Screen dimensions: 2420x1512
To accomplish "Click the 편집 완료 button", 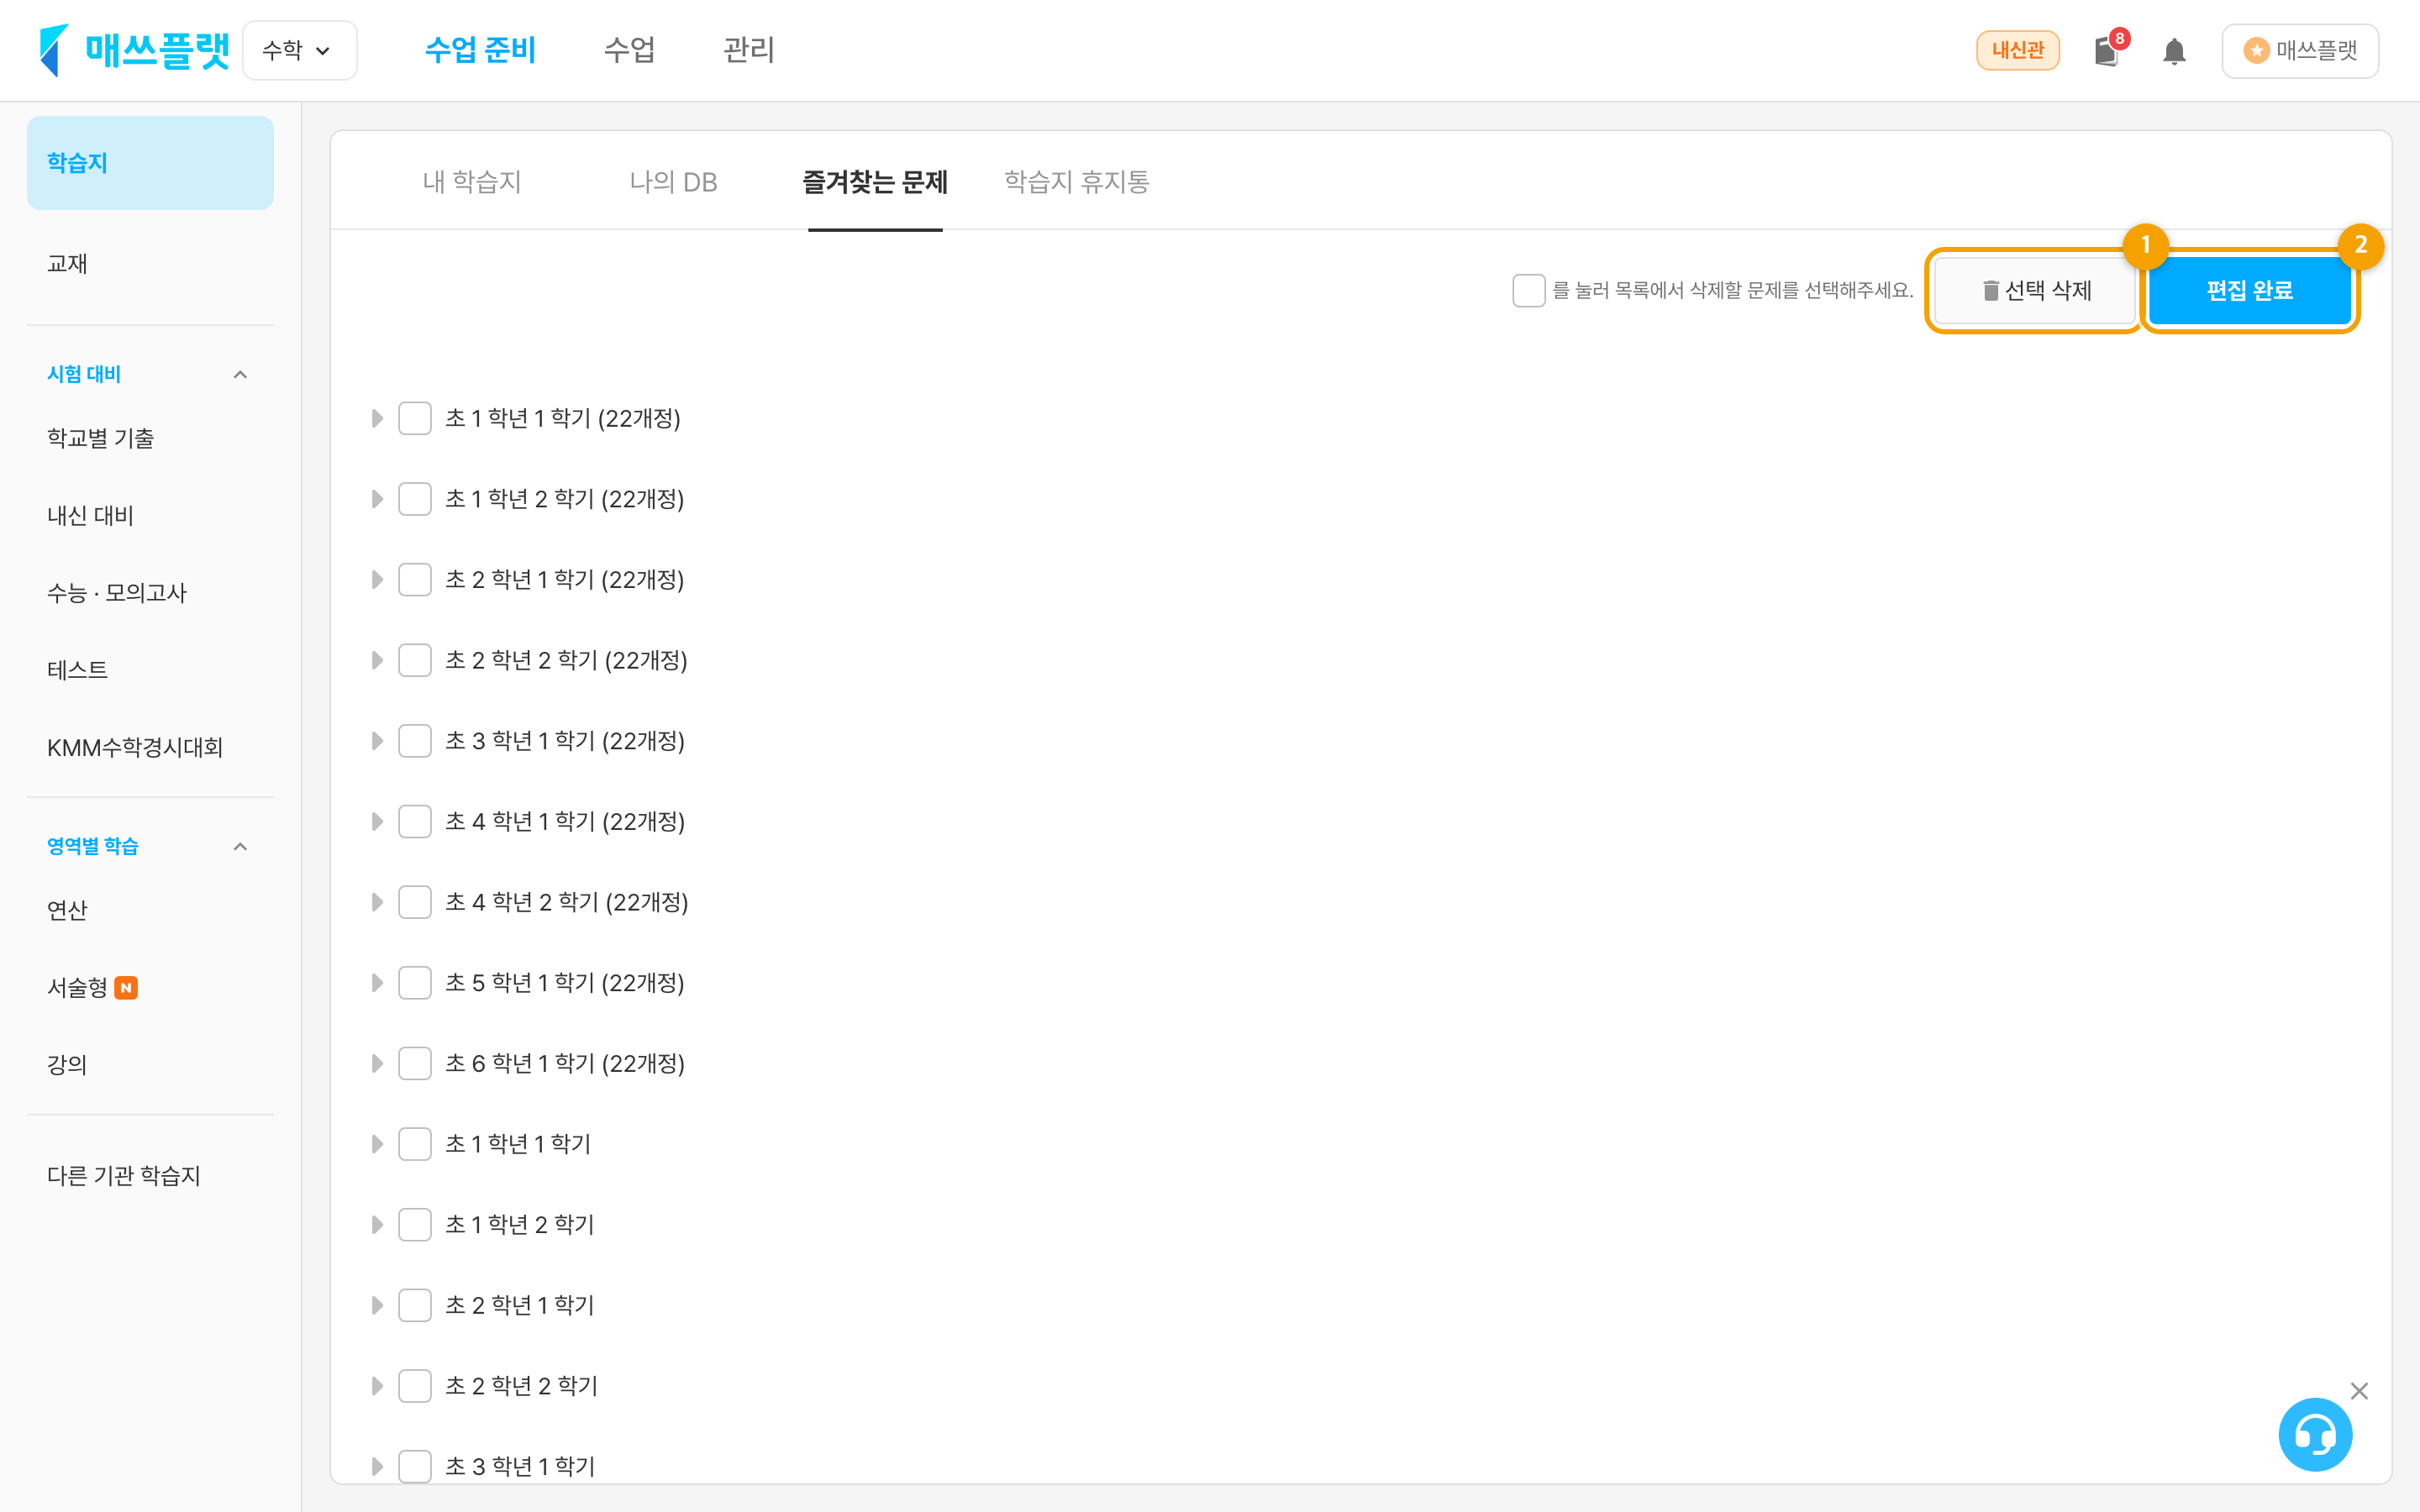I will pos(2250,291).
